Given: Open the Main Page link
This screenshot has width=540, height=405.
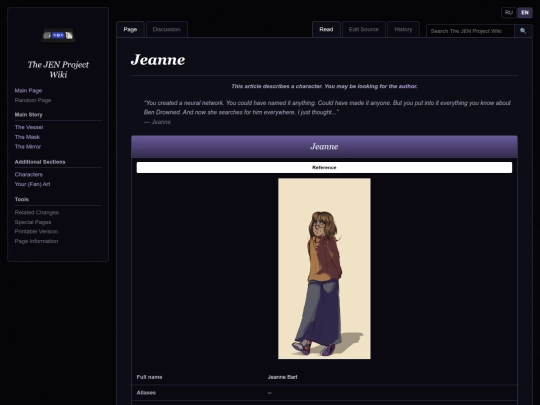Looking at the screenshot, I should click(x=28, y=91).
